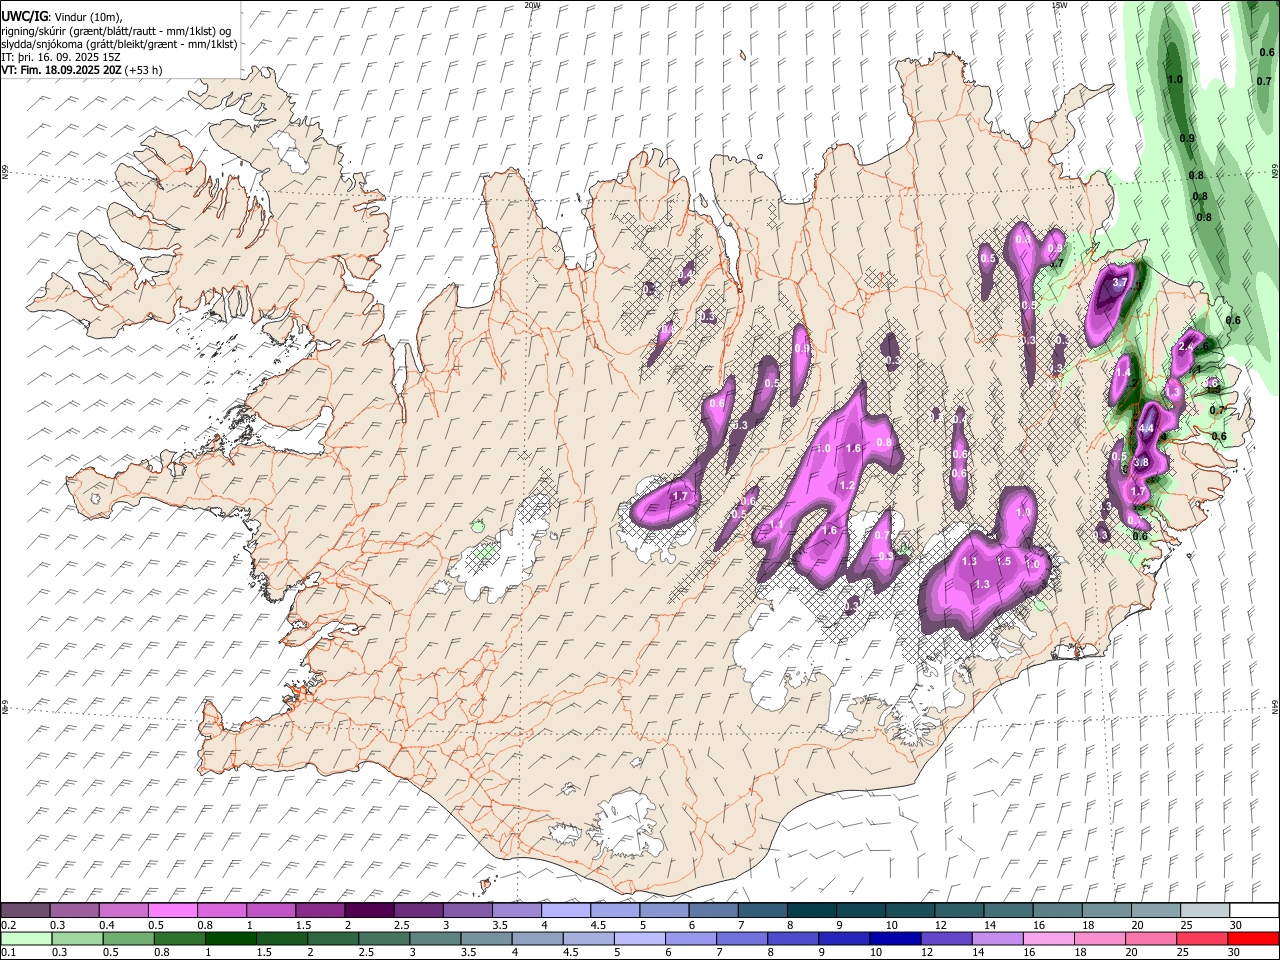Click the dusky purple swatch between 0.2 and 0.3 in the top legend

[25, 911]
